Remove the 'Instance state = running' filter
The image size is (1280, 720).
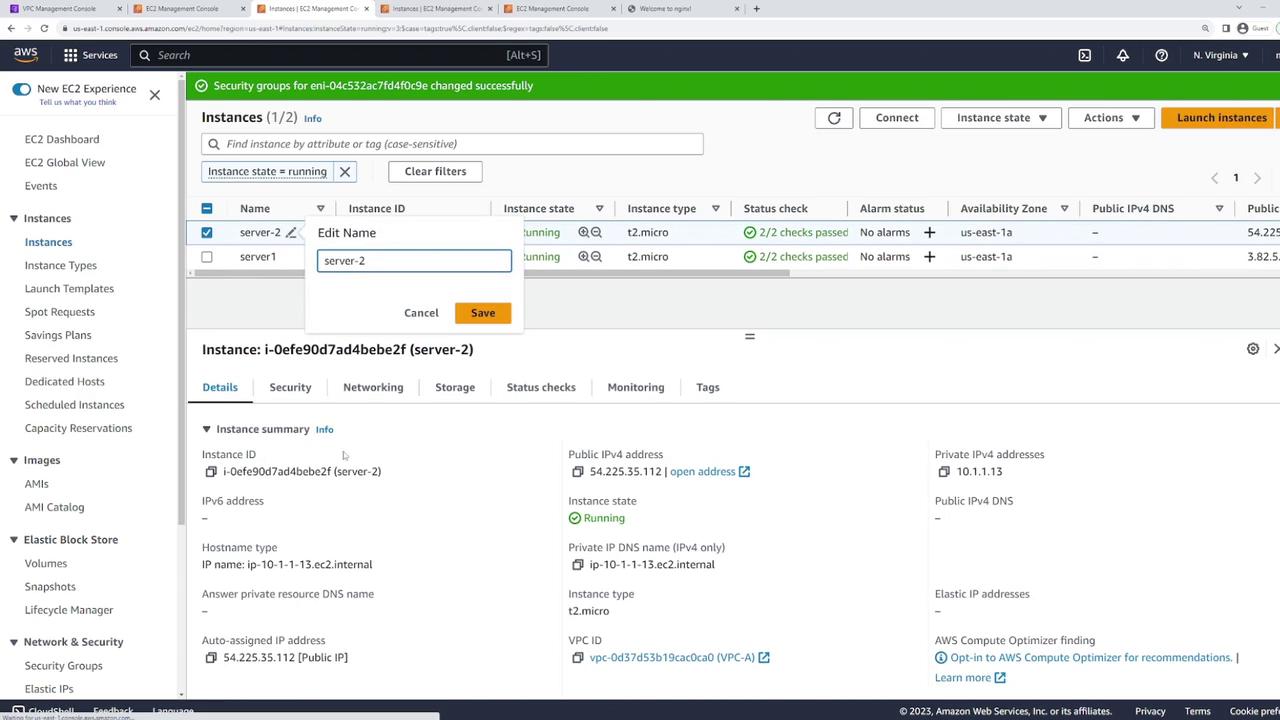tap(345, 172)
